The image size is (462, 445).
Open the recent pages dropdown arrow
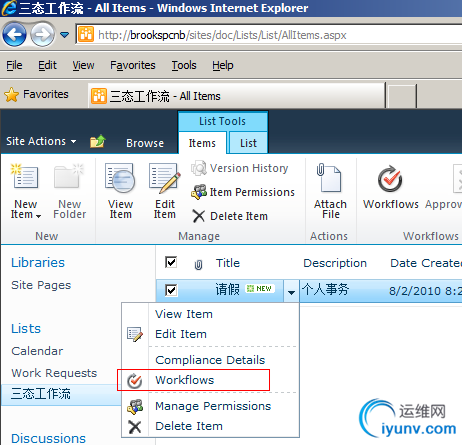pyautogui.click(x=64, y=35)
